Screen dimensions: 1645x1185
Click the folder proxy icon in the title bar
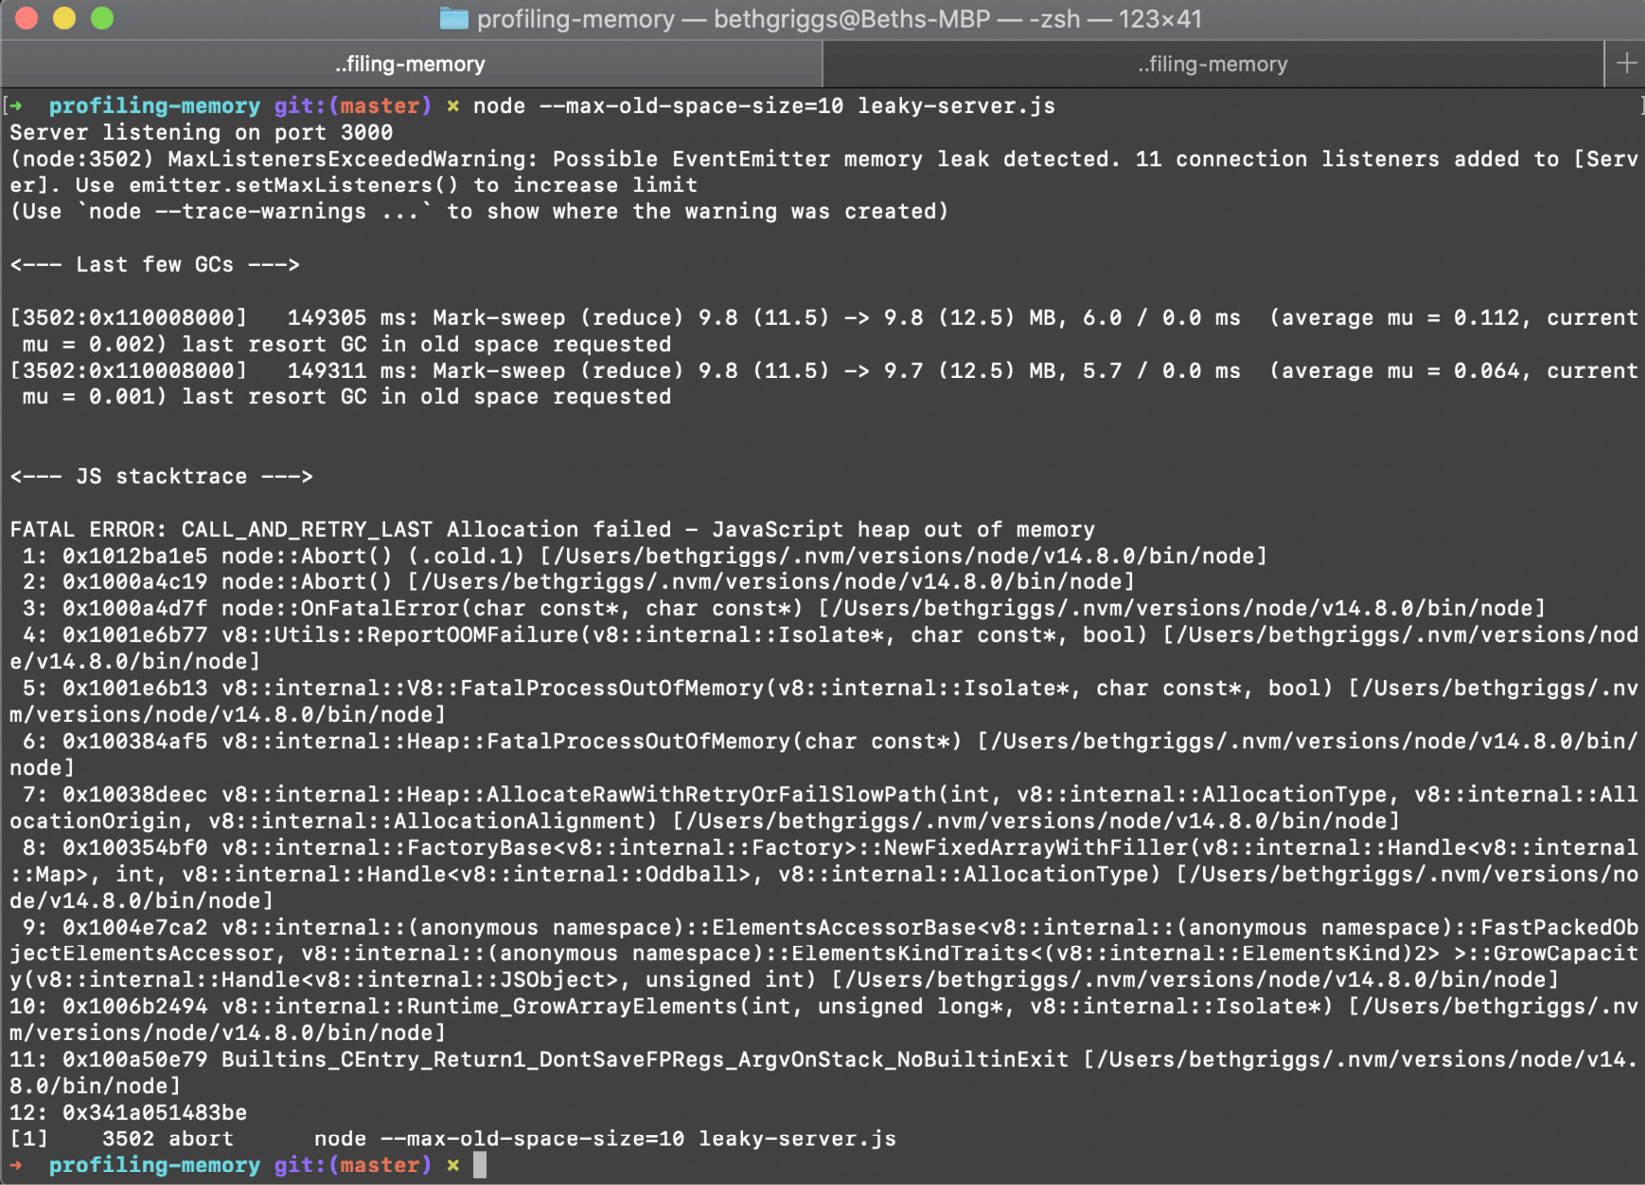(x=454, y=18)
